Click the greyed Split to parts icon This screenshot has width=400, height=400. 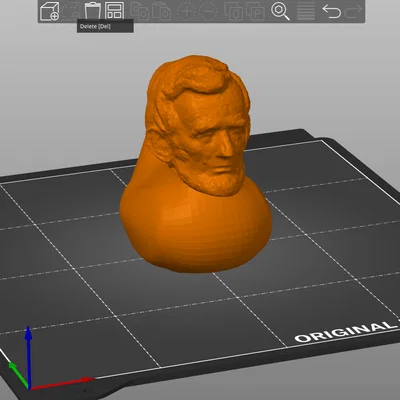click(255, 11)
